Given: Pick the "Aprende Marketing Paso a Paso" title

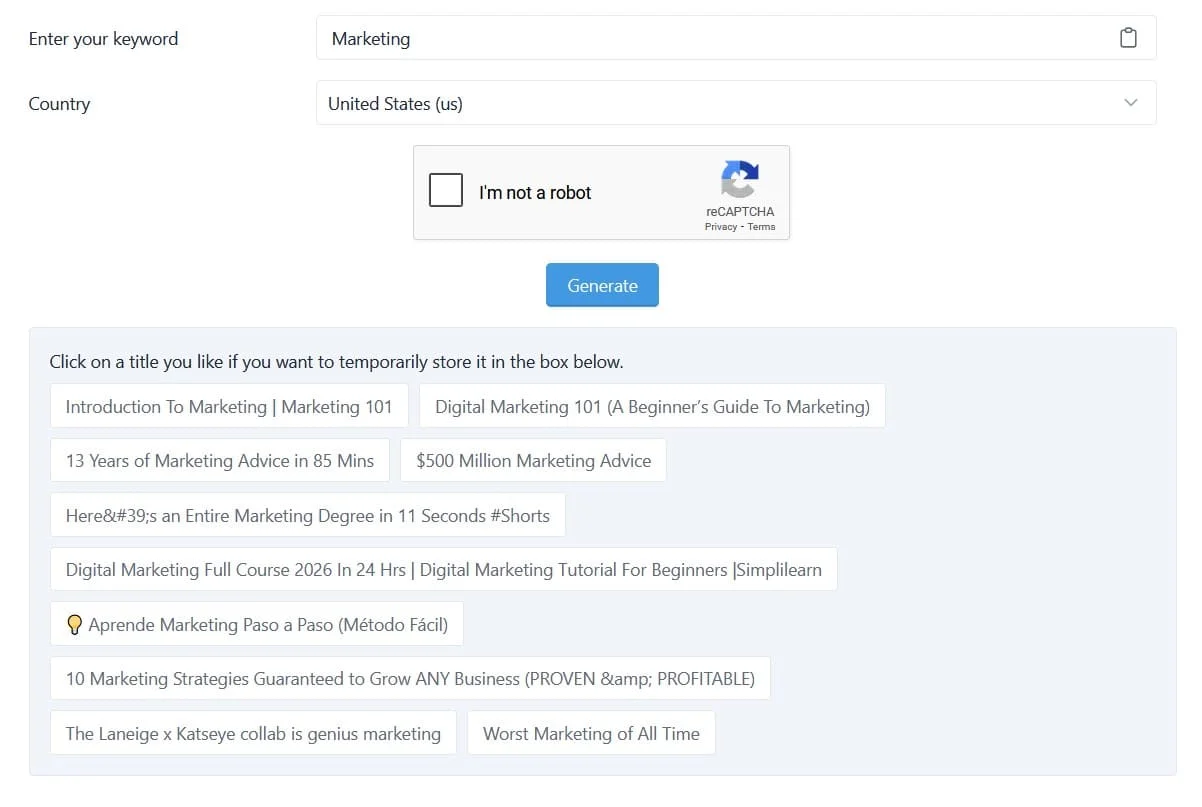Looking at the screenshot, I should pyautogui.click(x=256, y=623).
